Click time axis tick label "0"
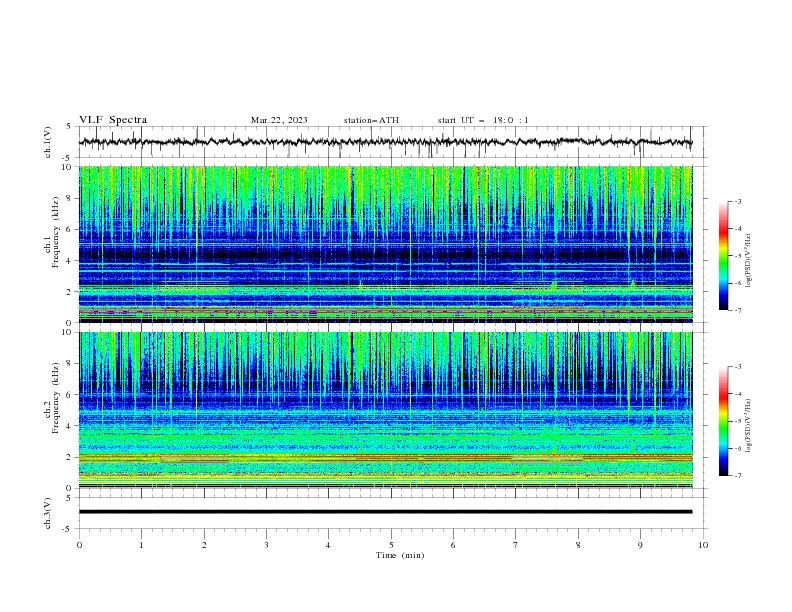Viewport: 792px width, 612px height. click(79, 545)
